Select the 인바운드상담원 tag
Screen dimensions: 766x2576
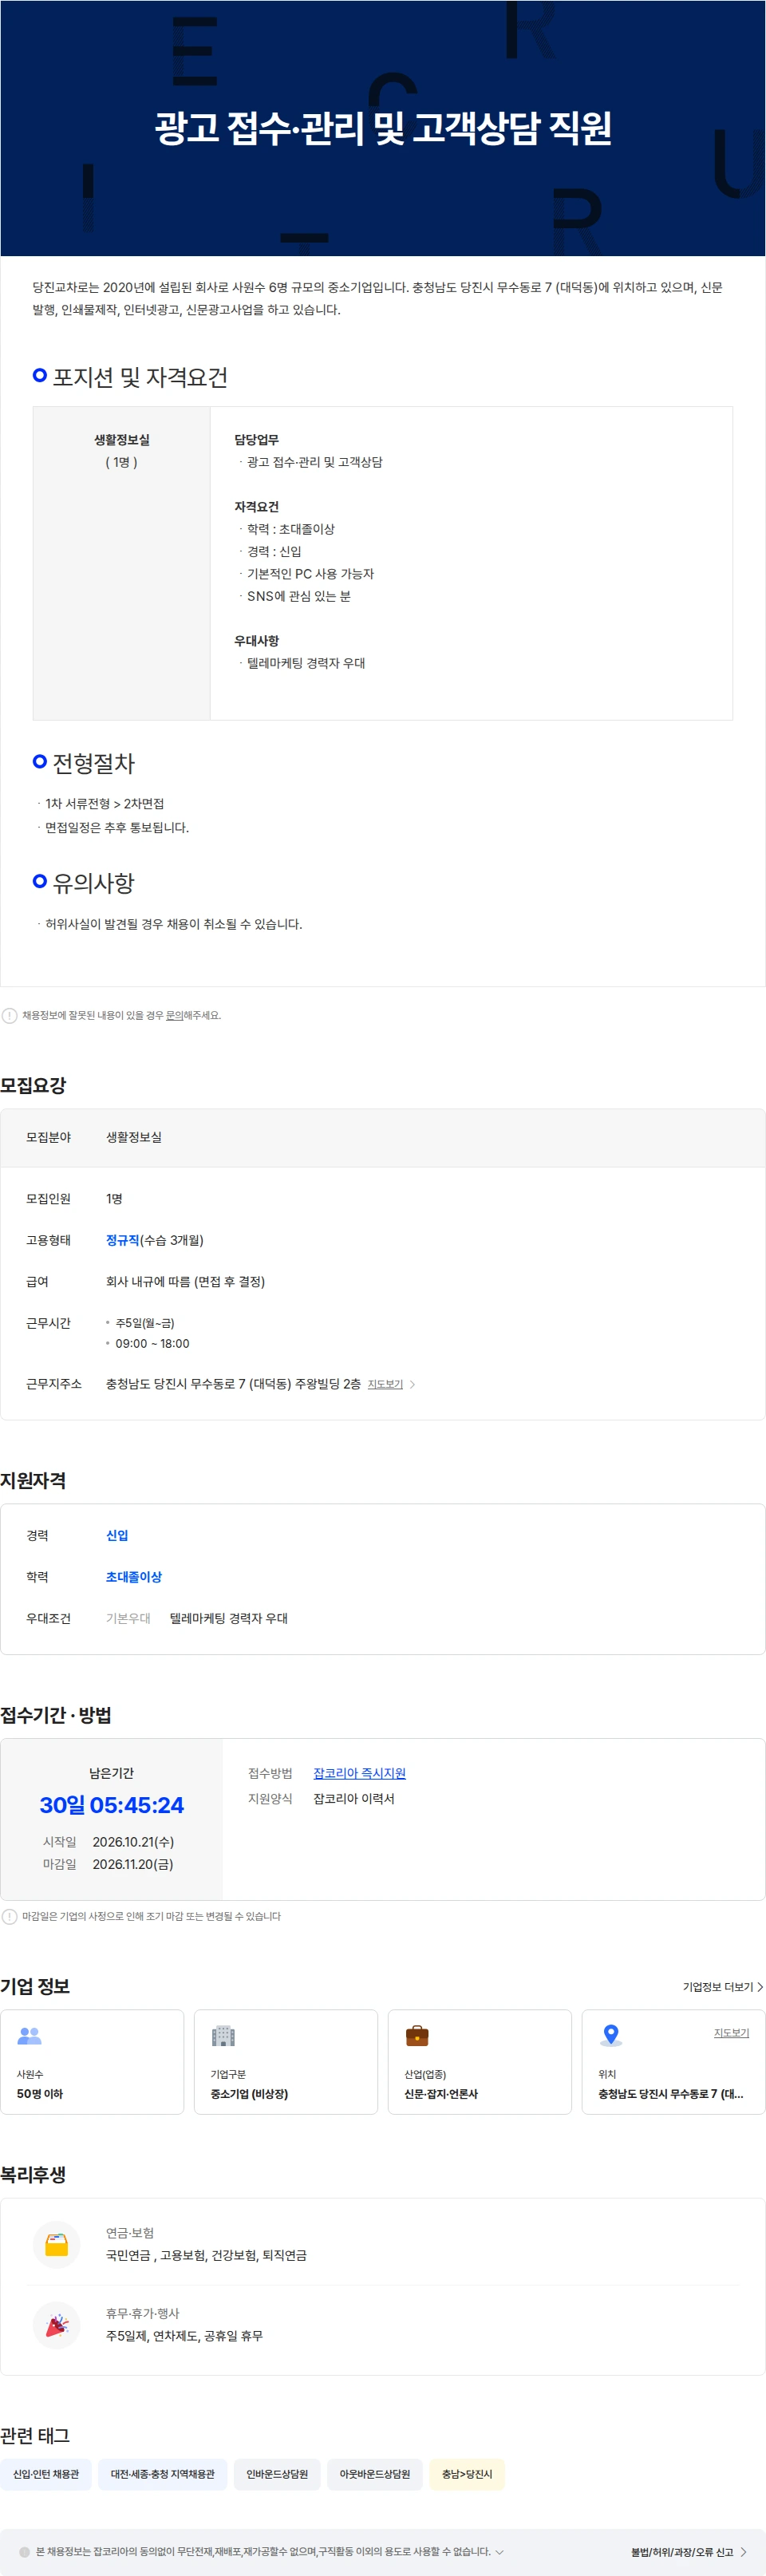277,2474
